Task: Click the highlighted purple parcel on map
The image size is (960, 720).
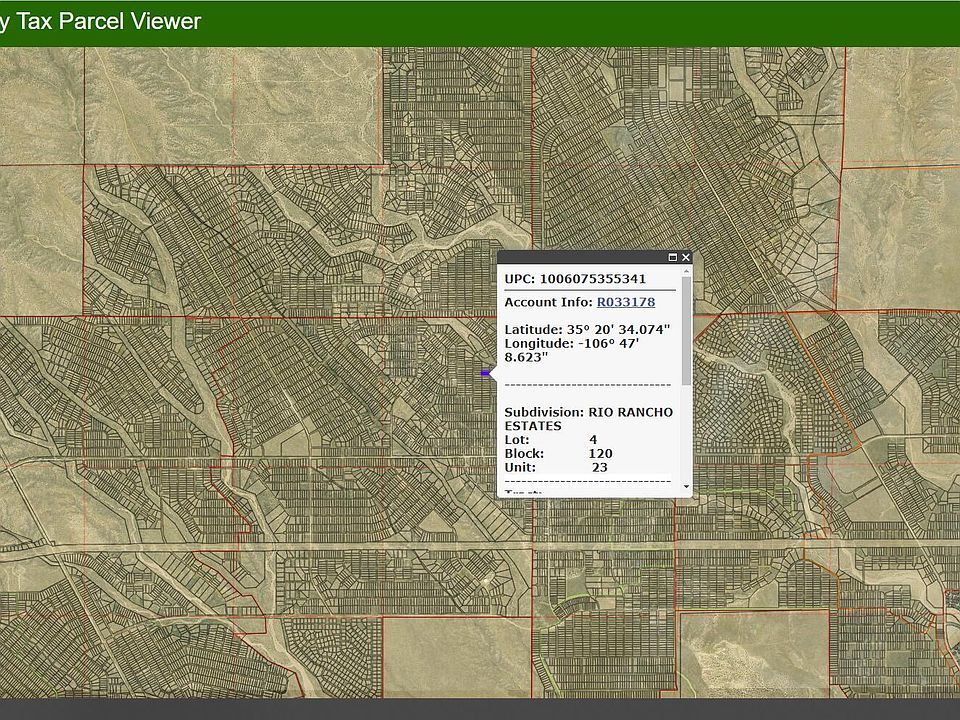Action: (x=485, y=373)
